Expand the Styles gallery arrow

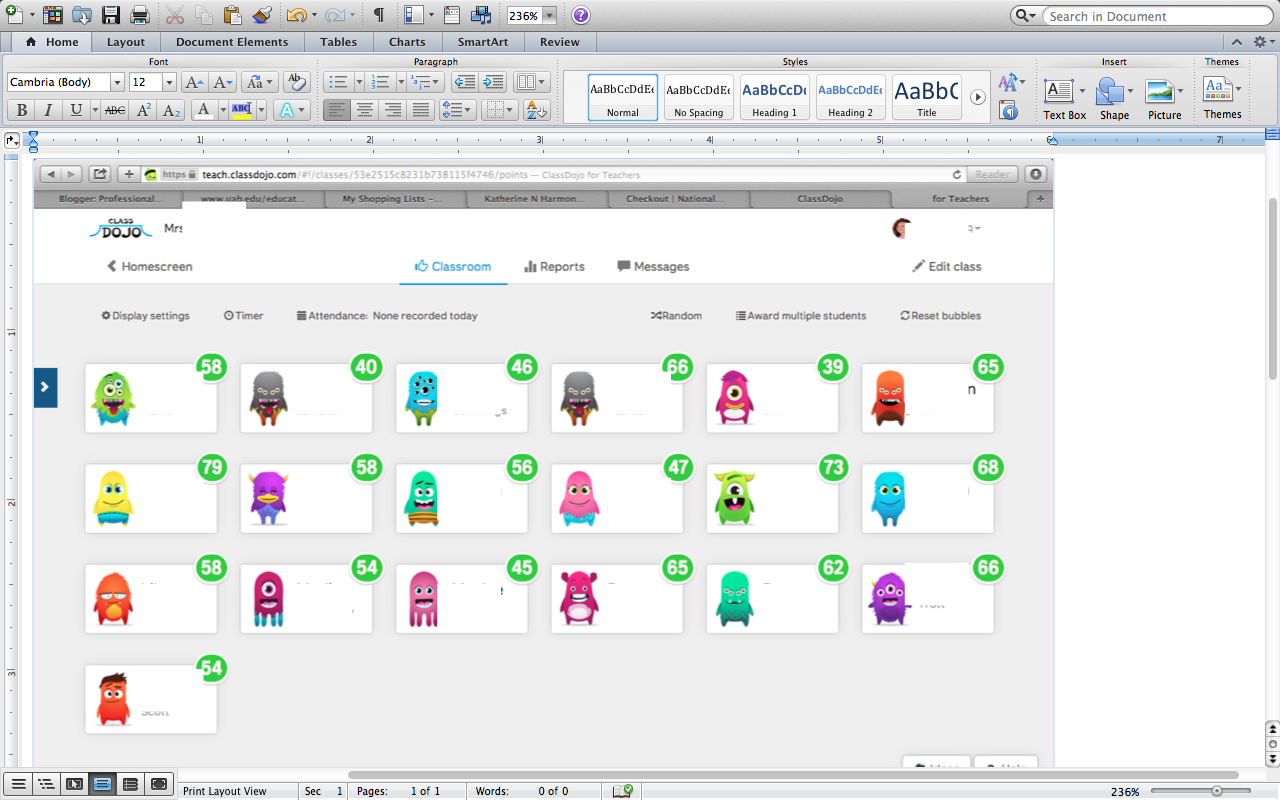click(978, 97)
